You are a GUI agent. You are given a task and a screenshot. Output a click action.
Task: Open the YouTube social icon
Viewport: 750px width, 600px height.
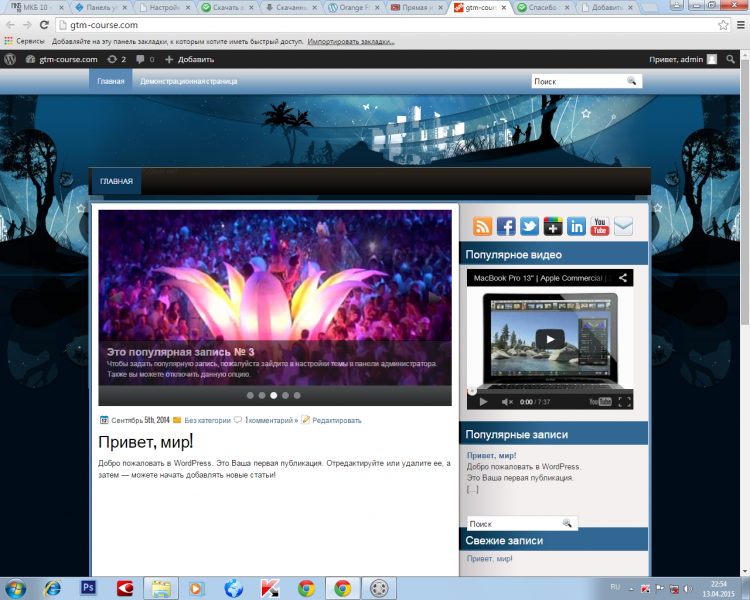pos(600,226)
